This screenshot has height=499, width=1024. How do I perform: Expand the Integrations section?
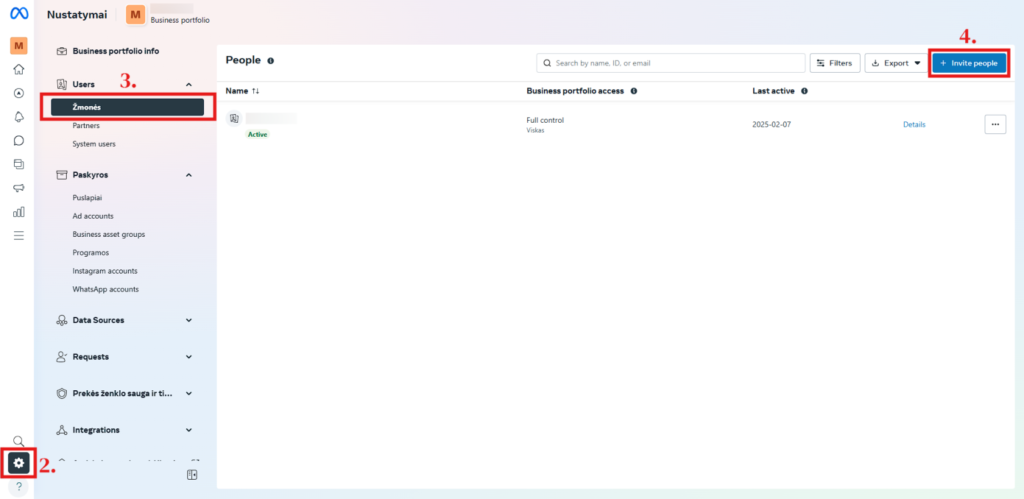point(189,430)
